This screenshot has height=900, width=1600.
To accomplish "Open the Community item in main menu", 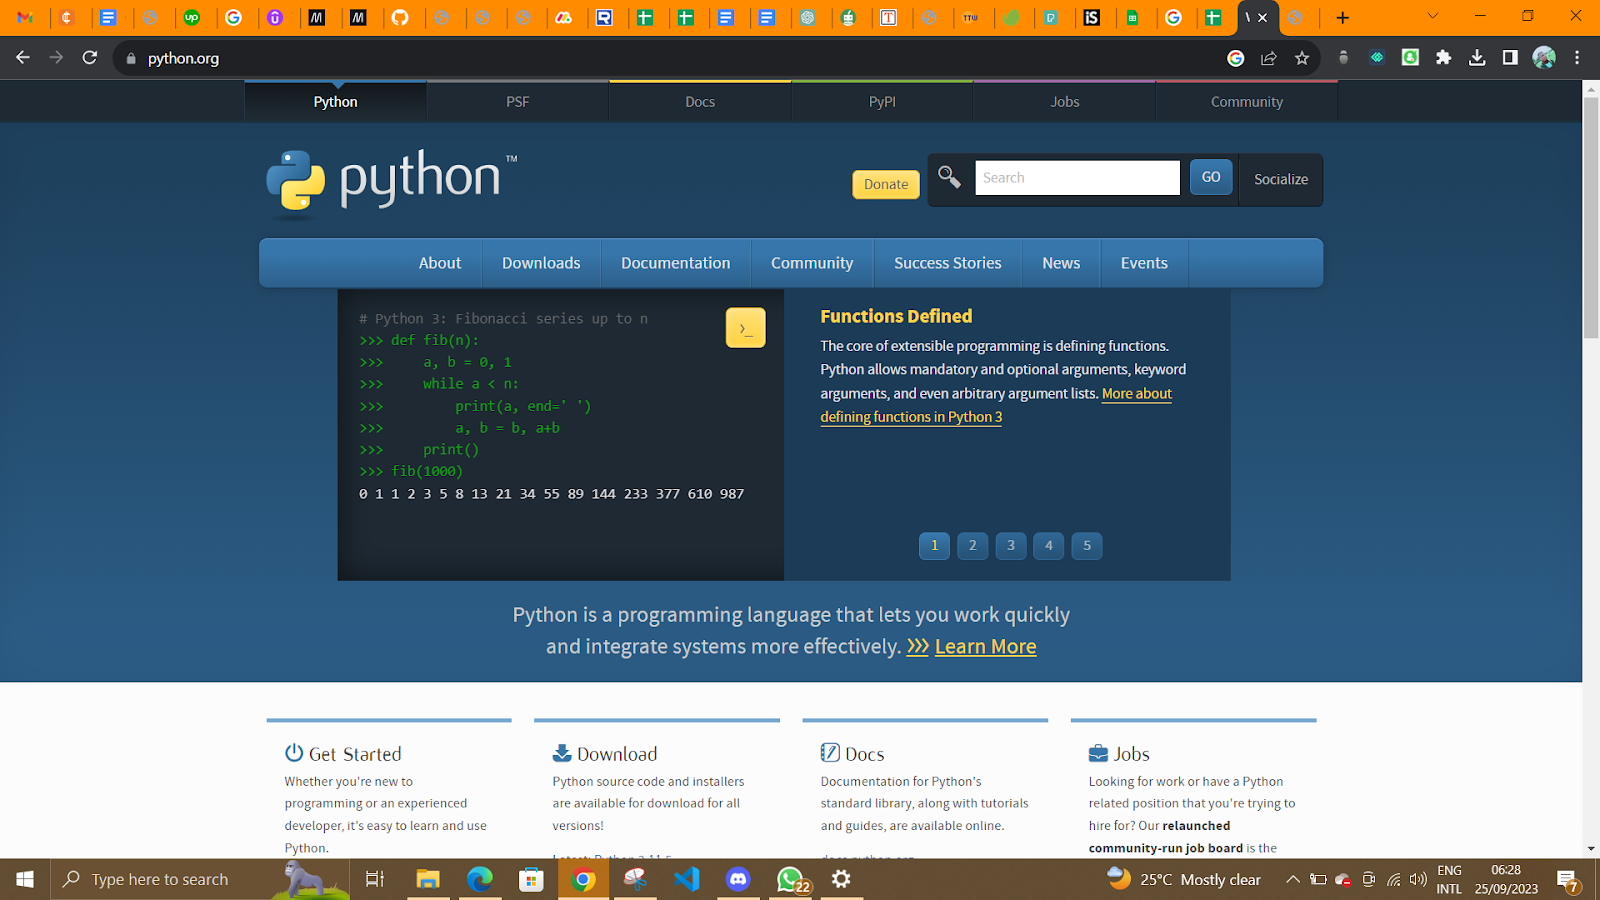I will coord(812,263).
